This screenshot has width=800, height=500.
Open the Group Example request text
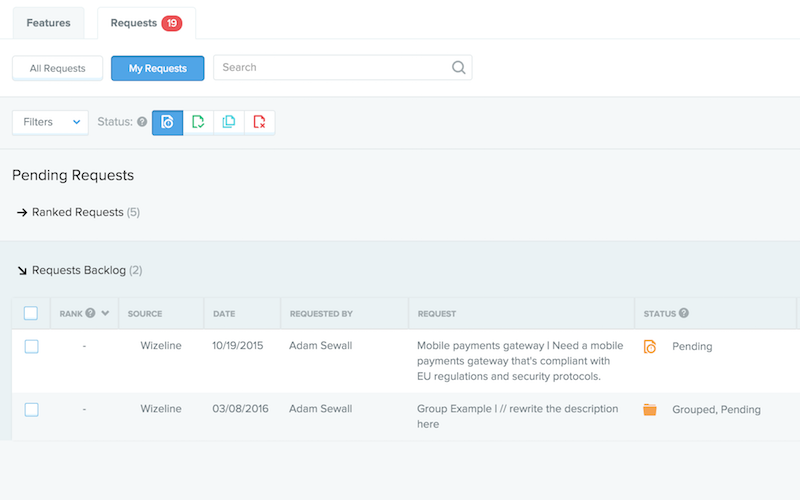click(x=517, y=416)
